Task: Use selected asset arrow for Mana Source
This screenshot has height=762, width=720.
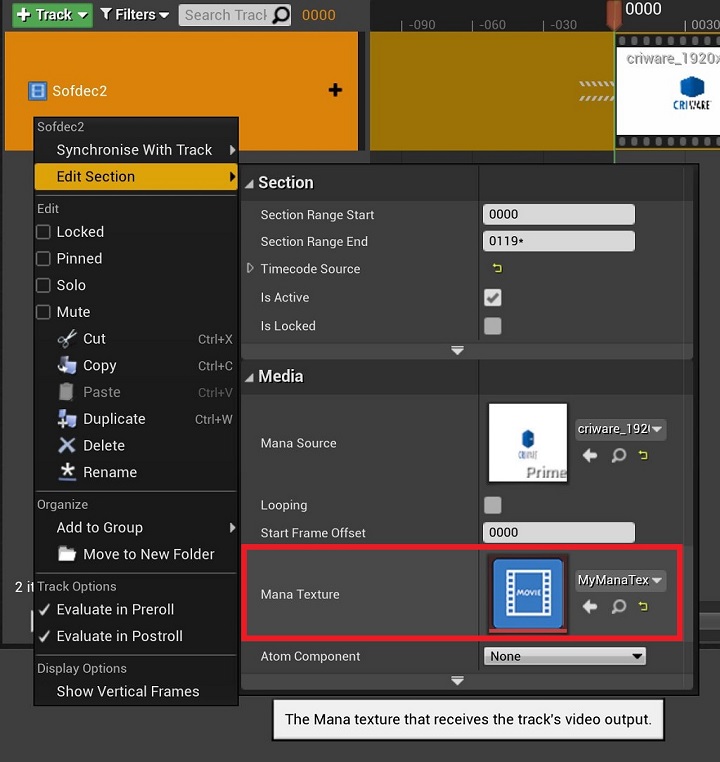Action: pos(590,455)
